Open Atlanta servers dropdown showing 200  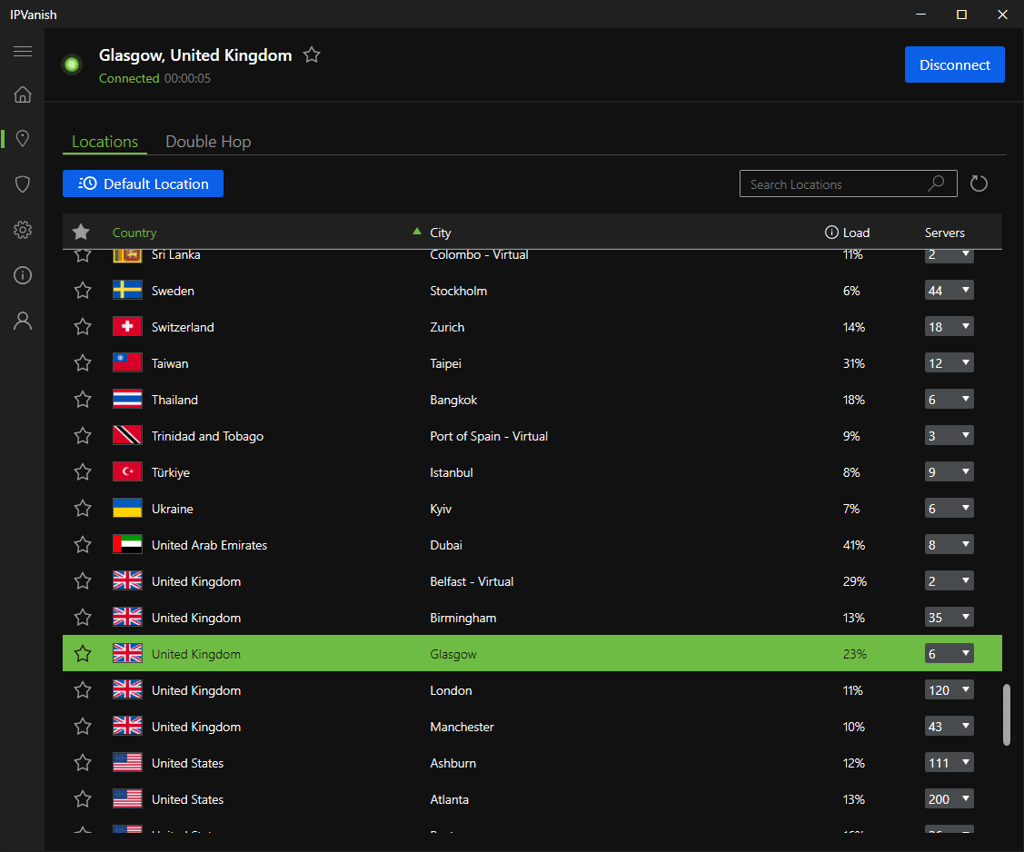(949, 799)
